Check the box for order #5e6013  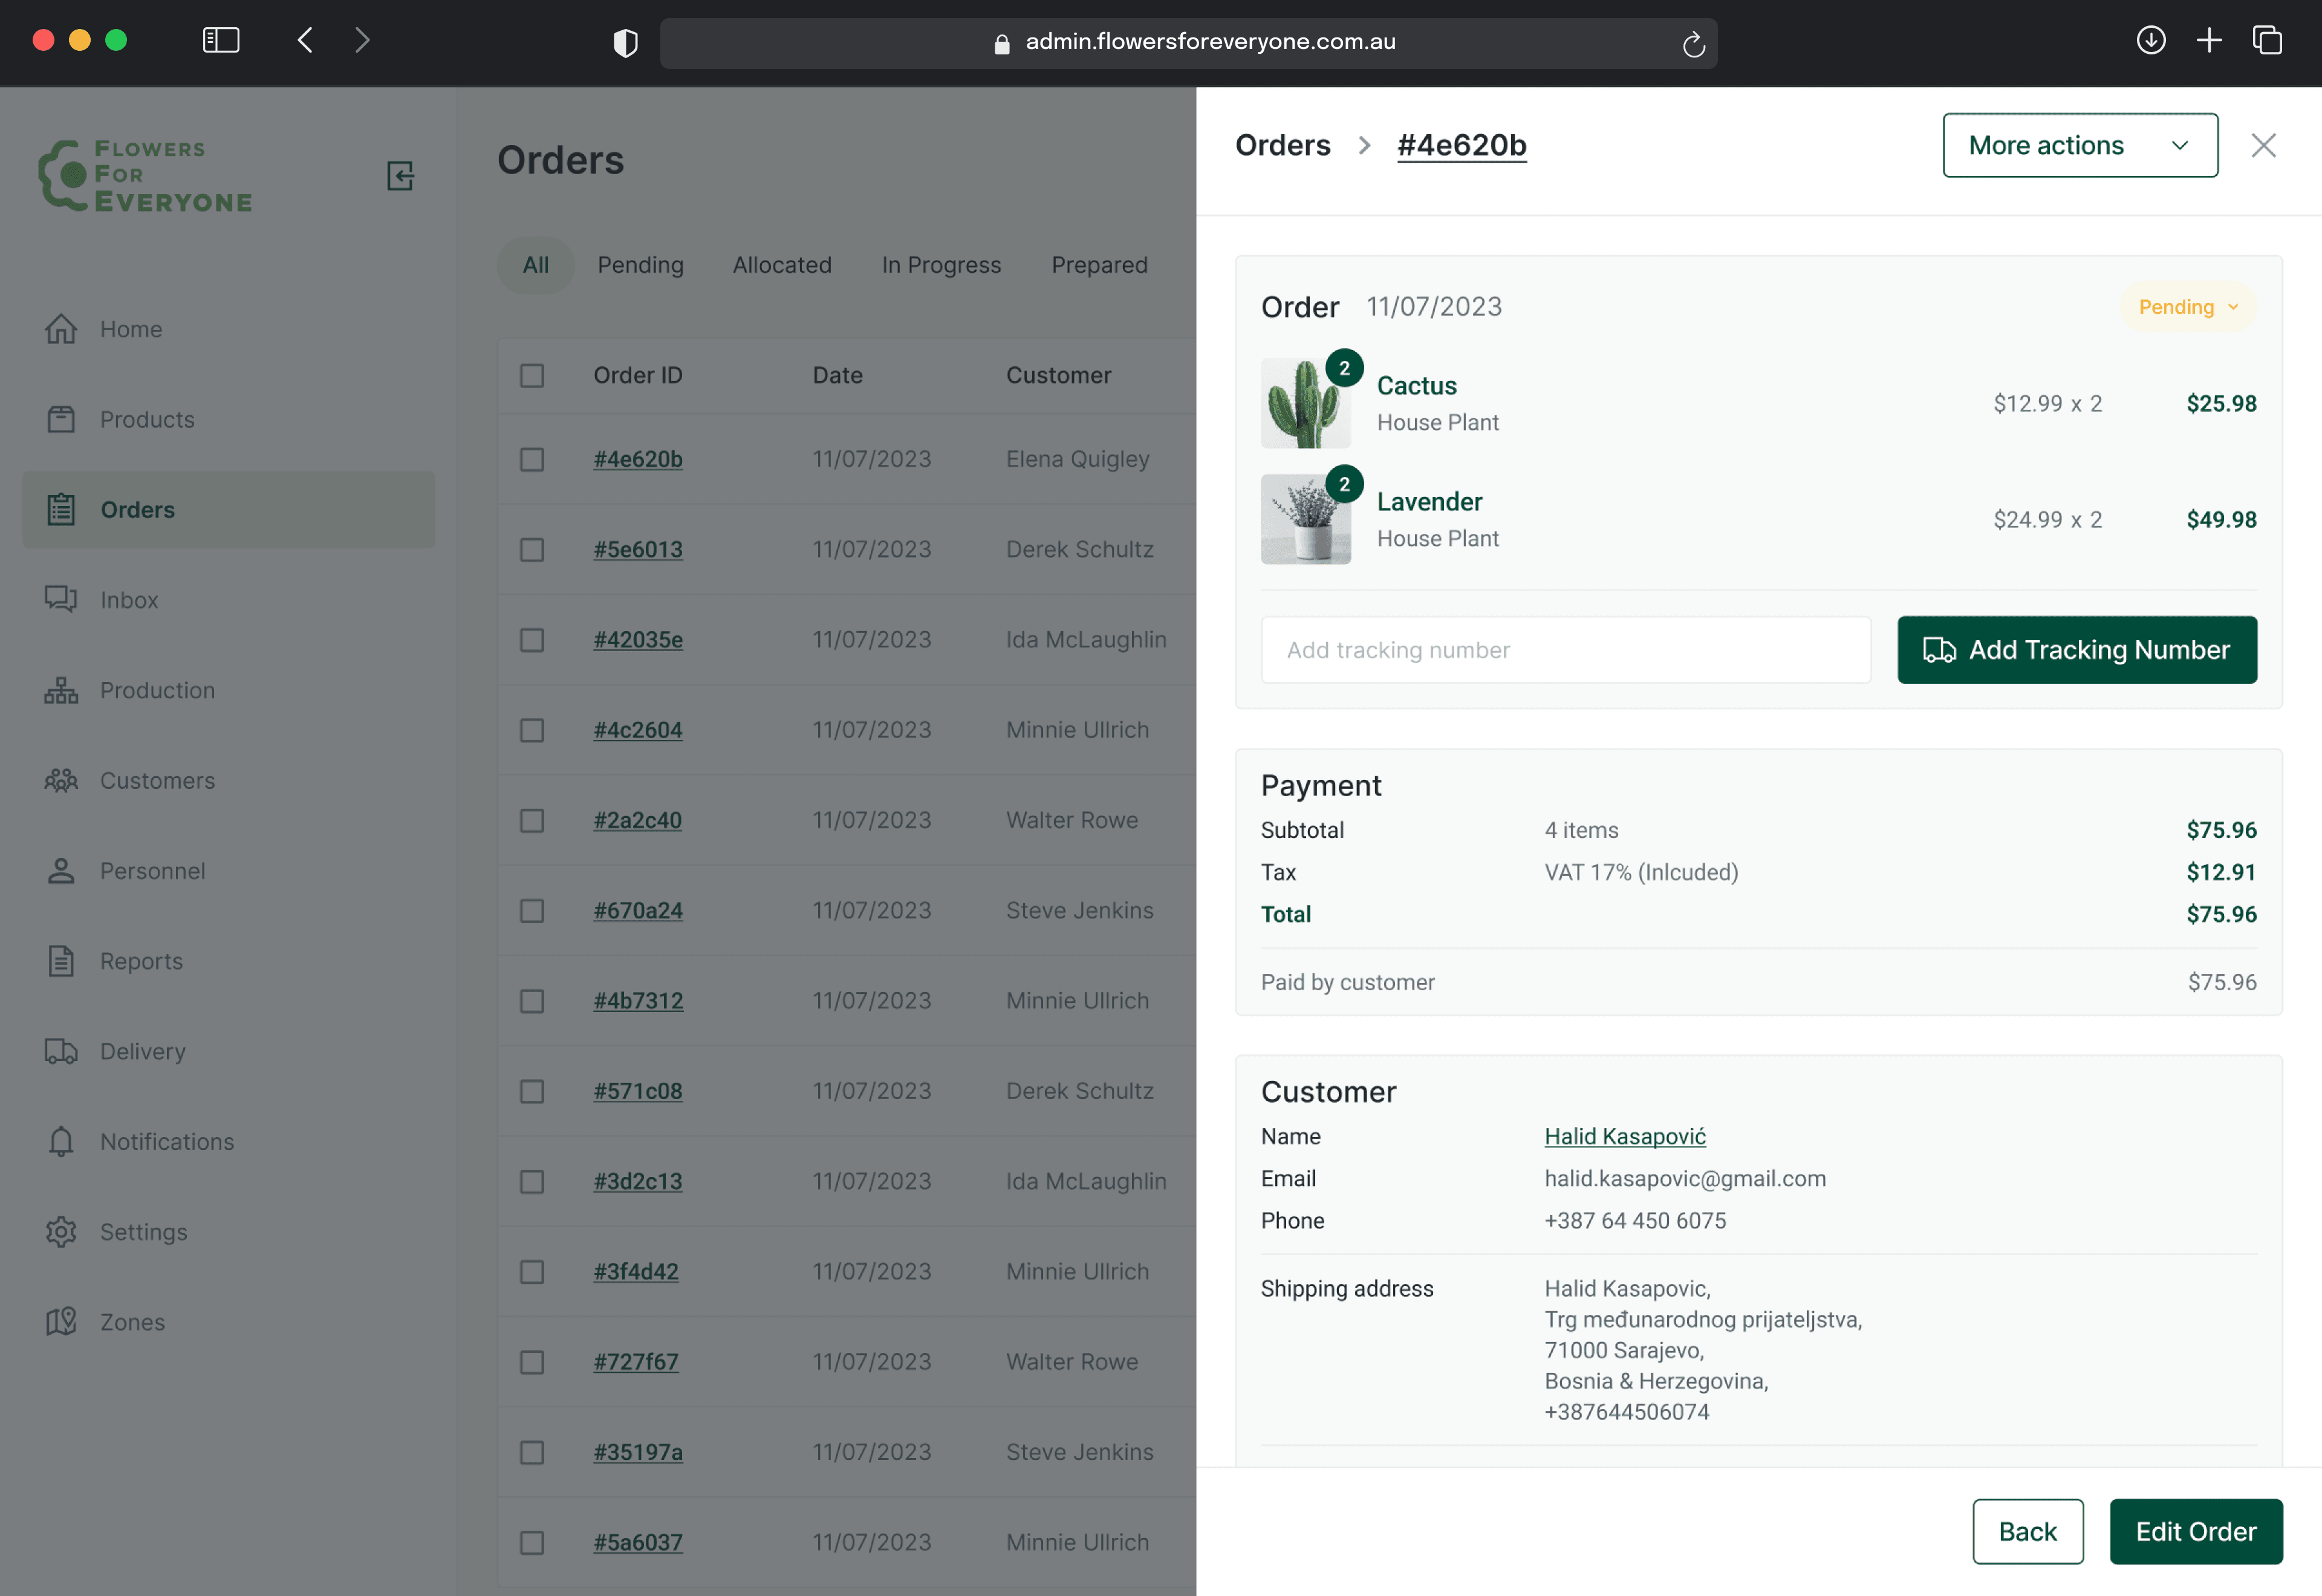tap(532, 549)
